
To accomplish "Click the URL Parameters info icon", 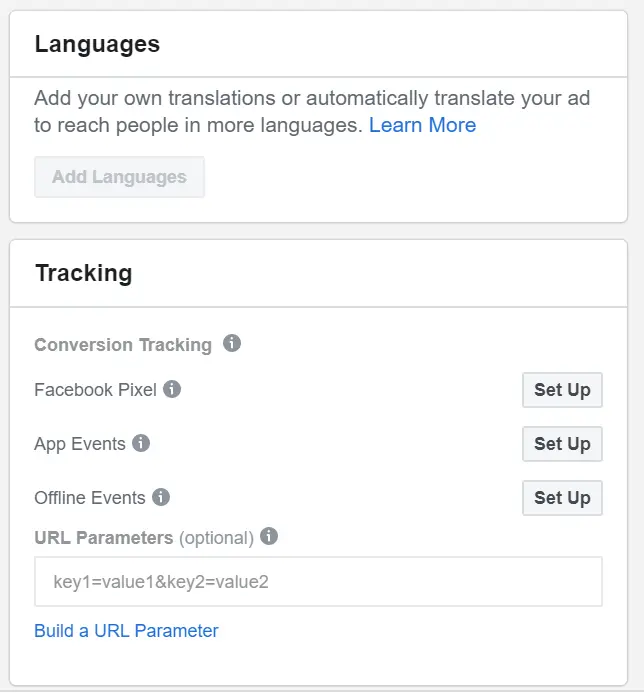I will pyautogui.click(x=269, y=537).
